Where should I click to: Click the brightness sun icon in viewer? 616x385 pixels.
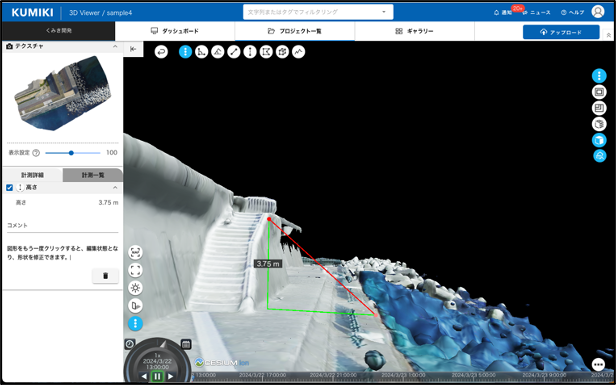tap(136, 288)
